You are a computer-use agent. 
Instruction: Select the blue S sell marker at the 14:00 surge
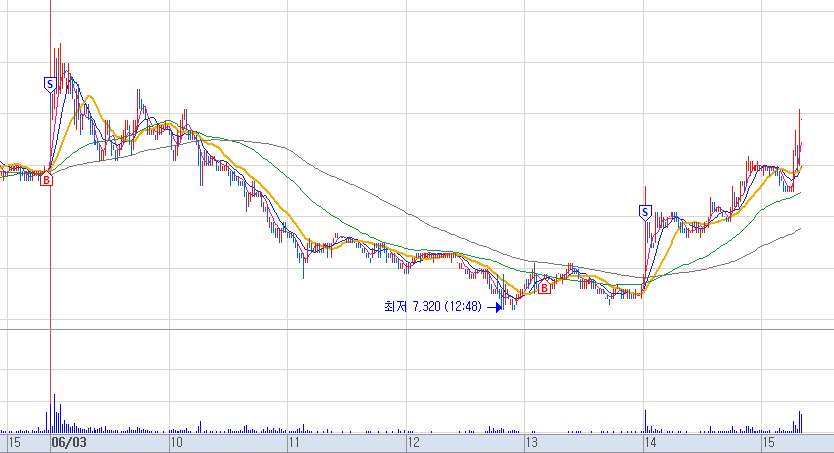point(645,213)
